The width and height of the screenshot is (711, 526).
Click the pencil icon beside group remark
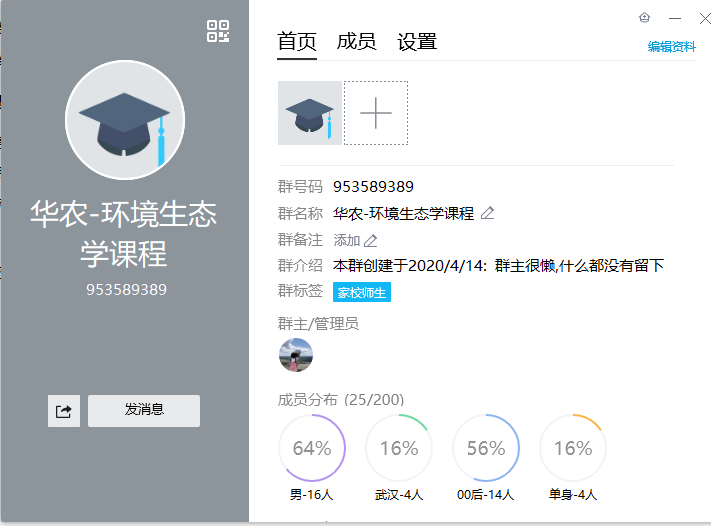(x=371, y=240)
